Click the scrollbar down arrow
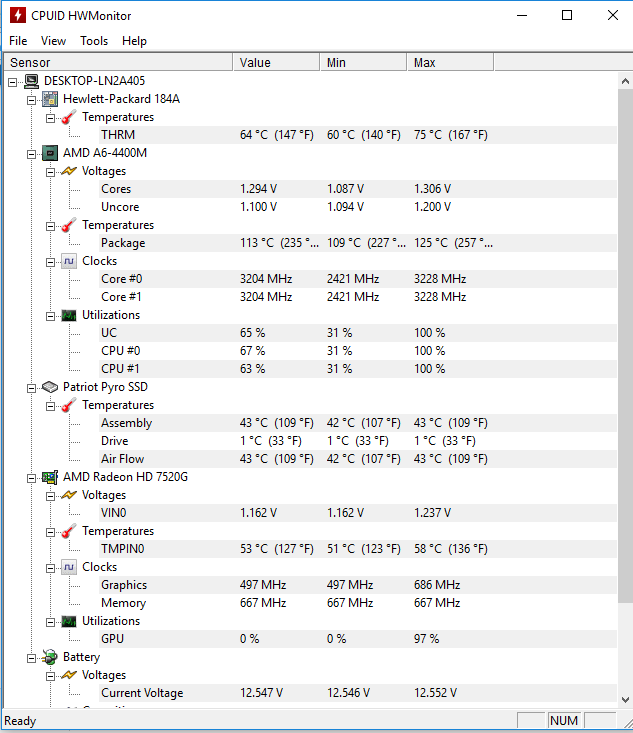 coord(625,700)
